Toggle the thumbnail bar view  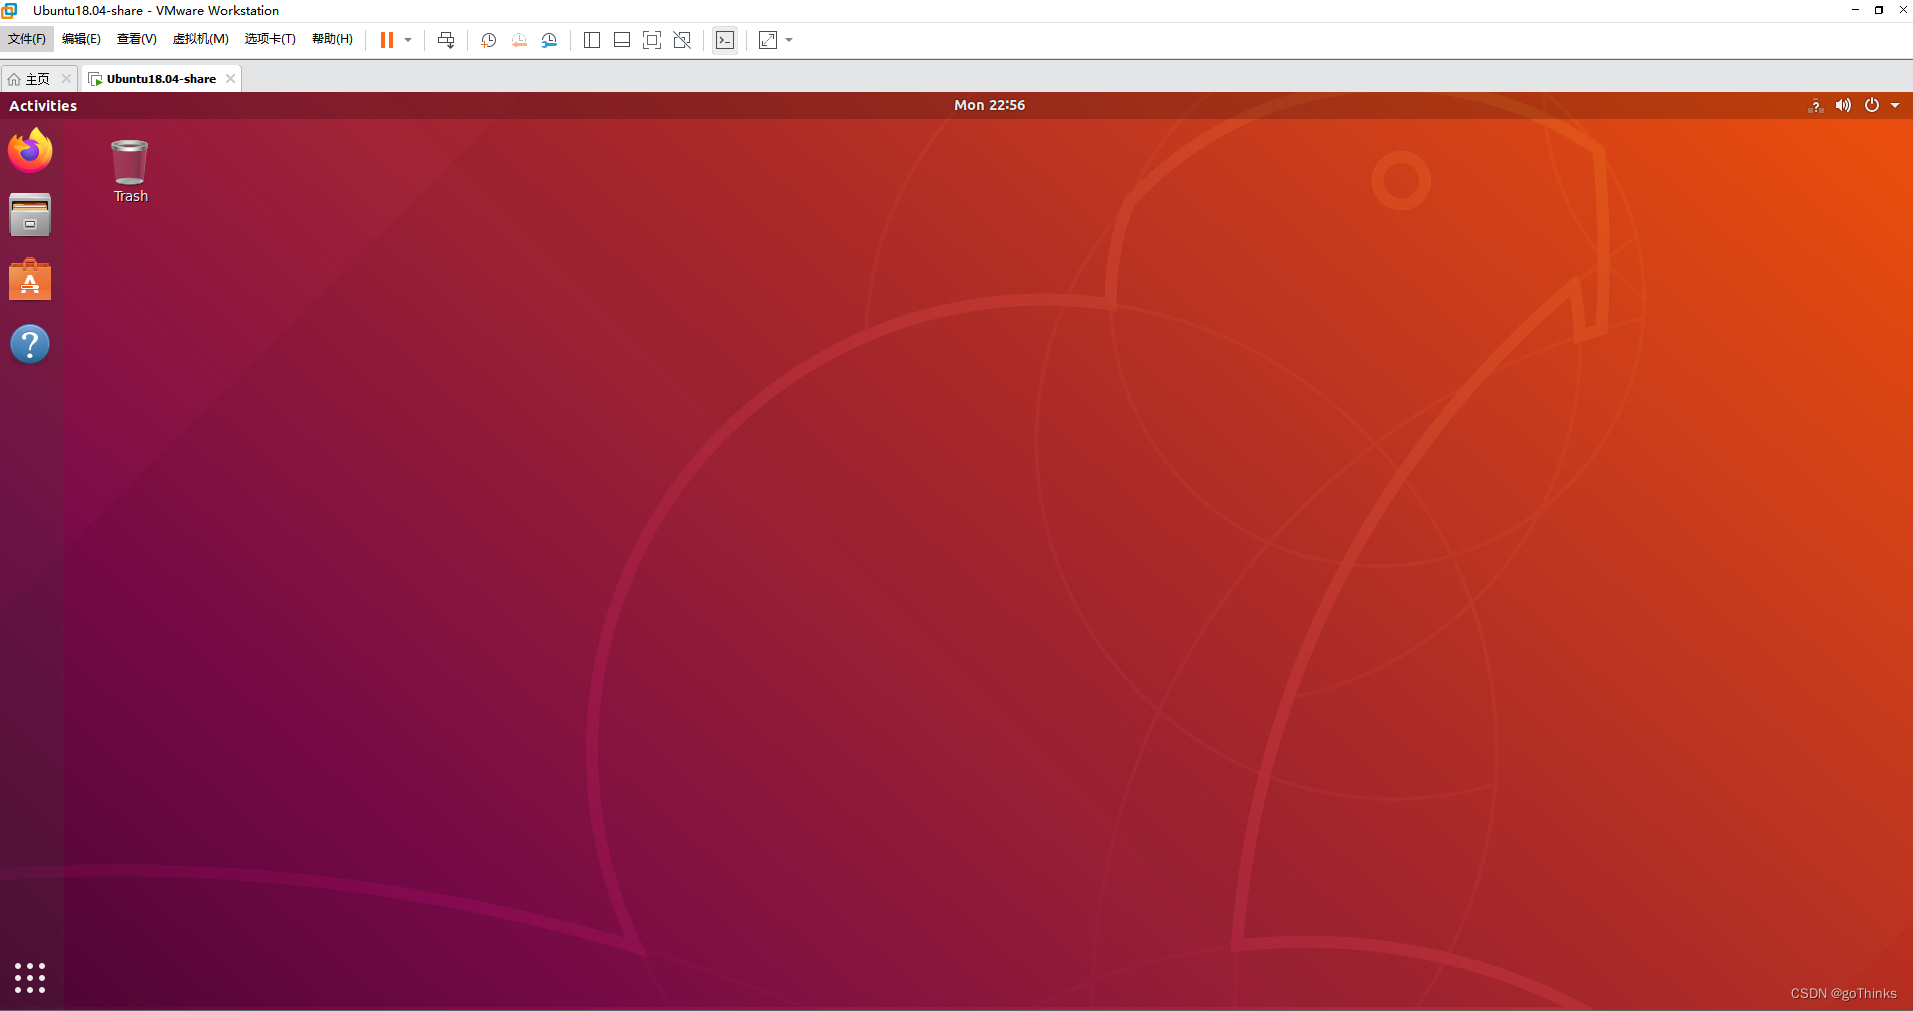coord(622,40)
